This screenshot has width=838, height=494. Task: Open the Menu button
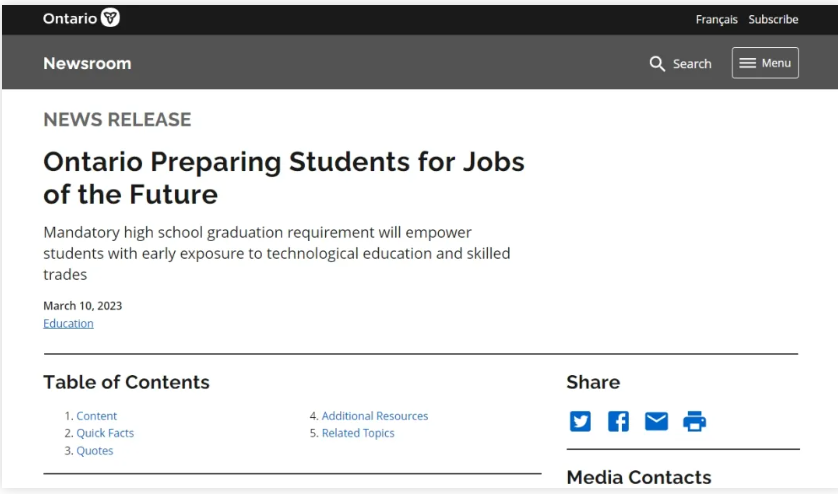click(x=765, y=63)
